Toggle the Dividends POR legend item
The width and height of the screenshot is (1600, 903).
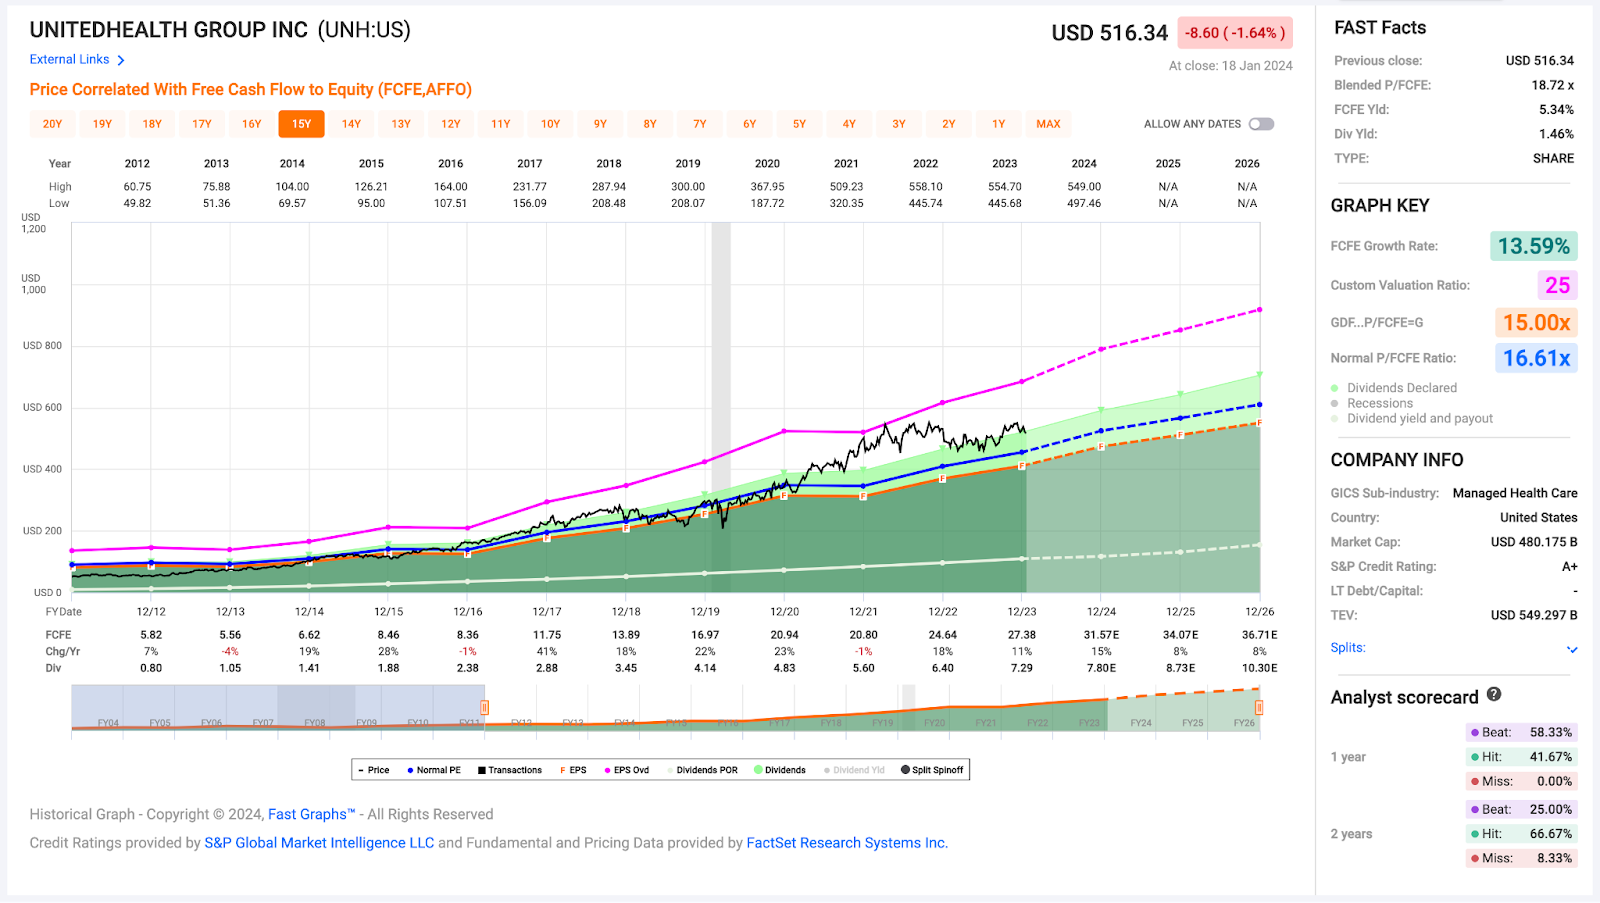[703, 770]
